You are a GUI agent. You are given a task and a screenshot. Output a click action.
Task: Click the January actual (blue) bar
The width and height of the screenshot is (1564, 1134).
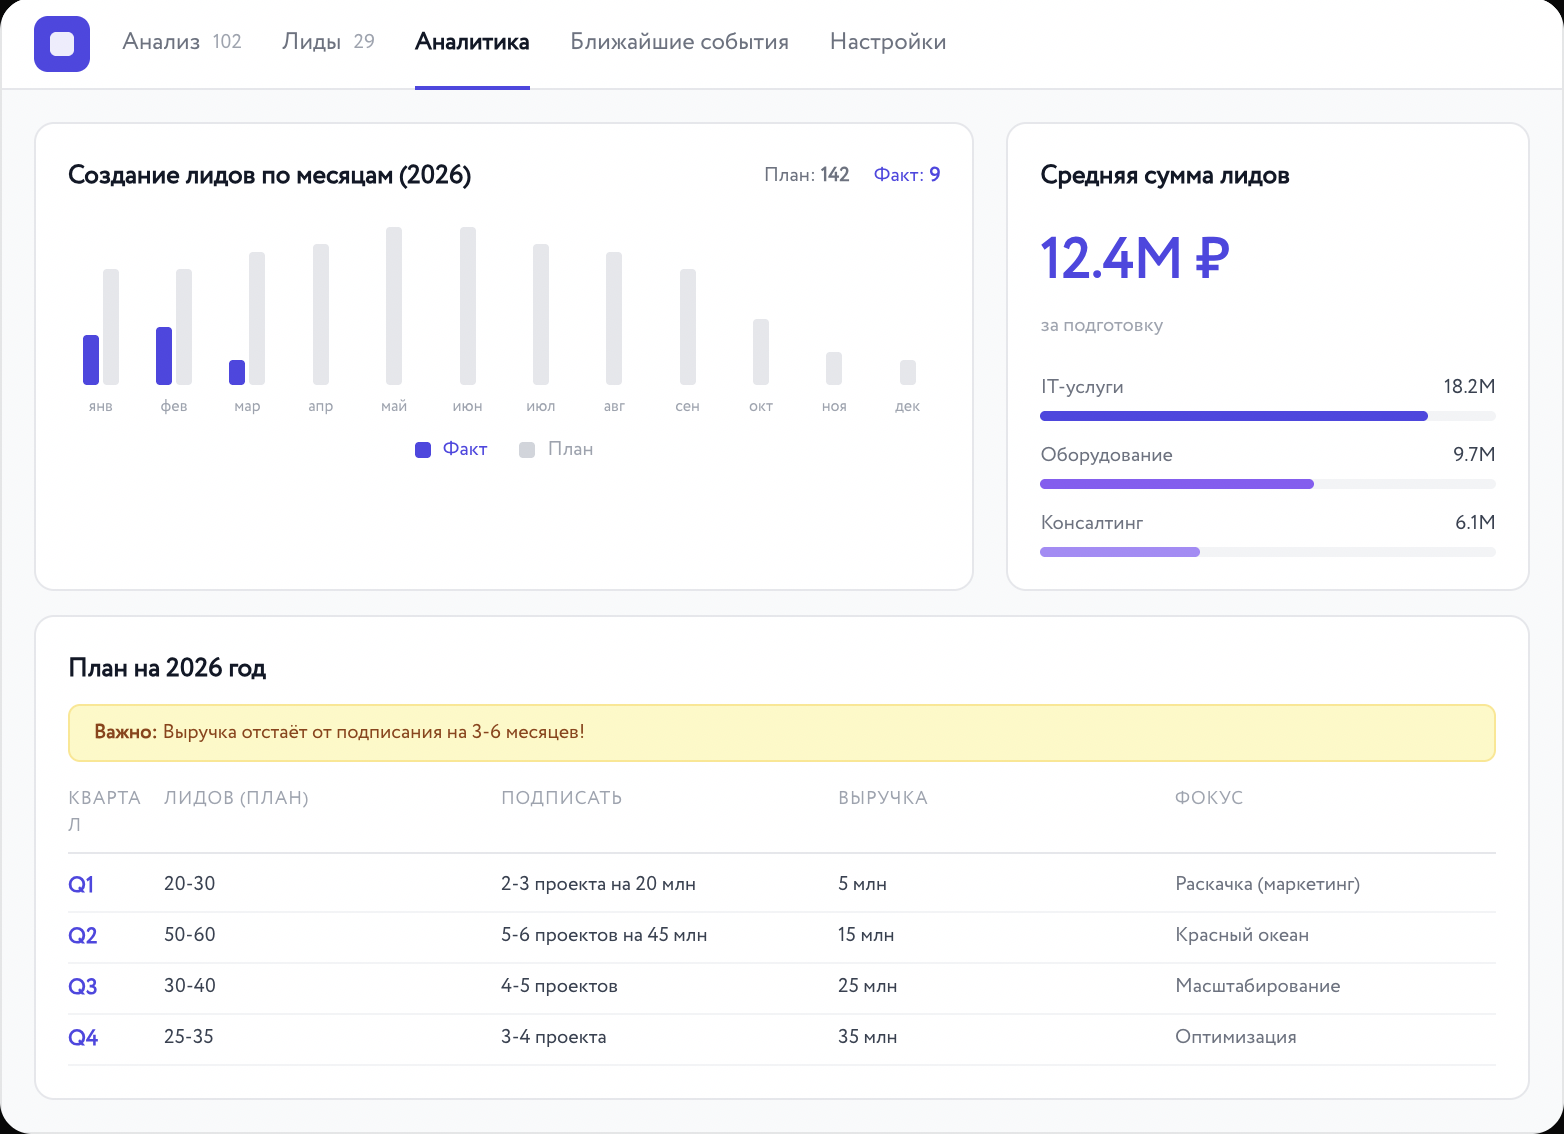91,360
